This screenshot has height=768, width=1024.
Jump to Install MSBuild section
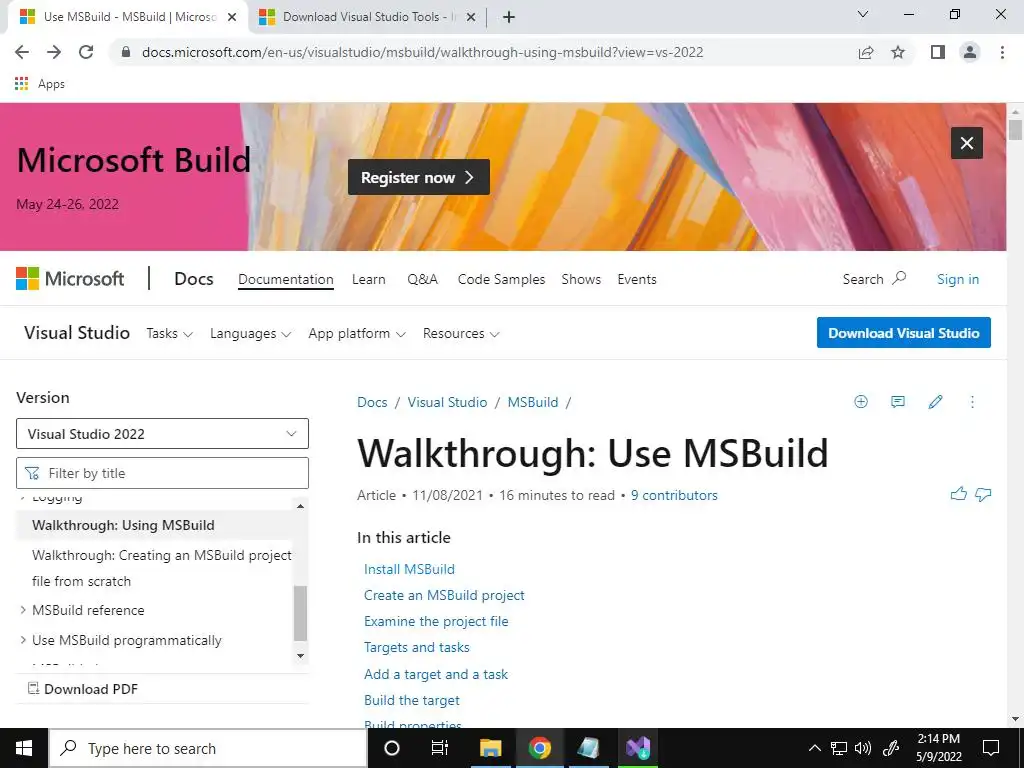409,569
